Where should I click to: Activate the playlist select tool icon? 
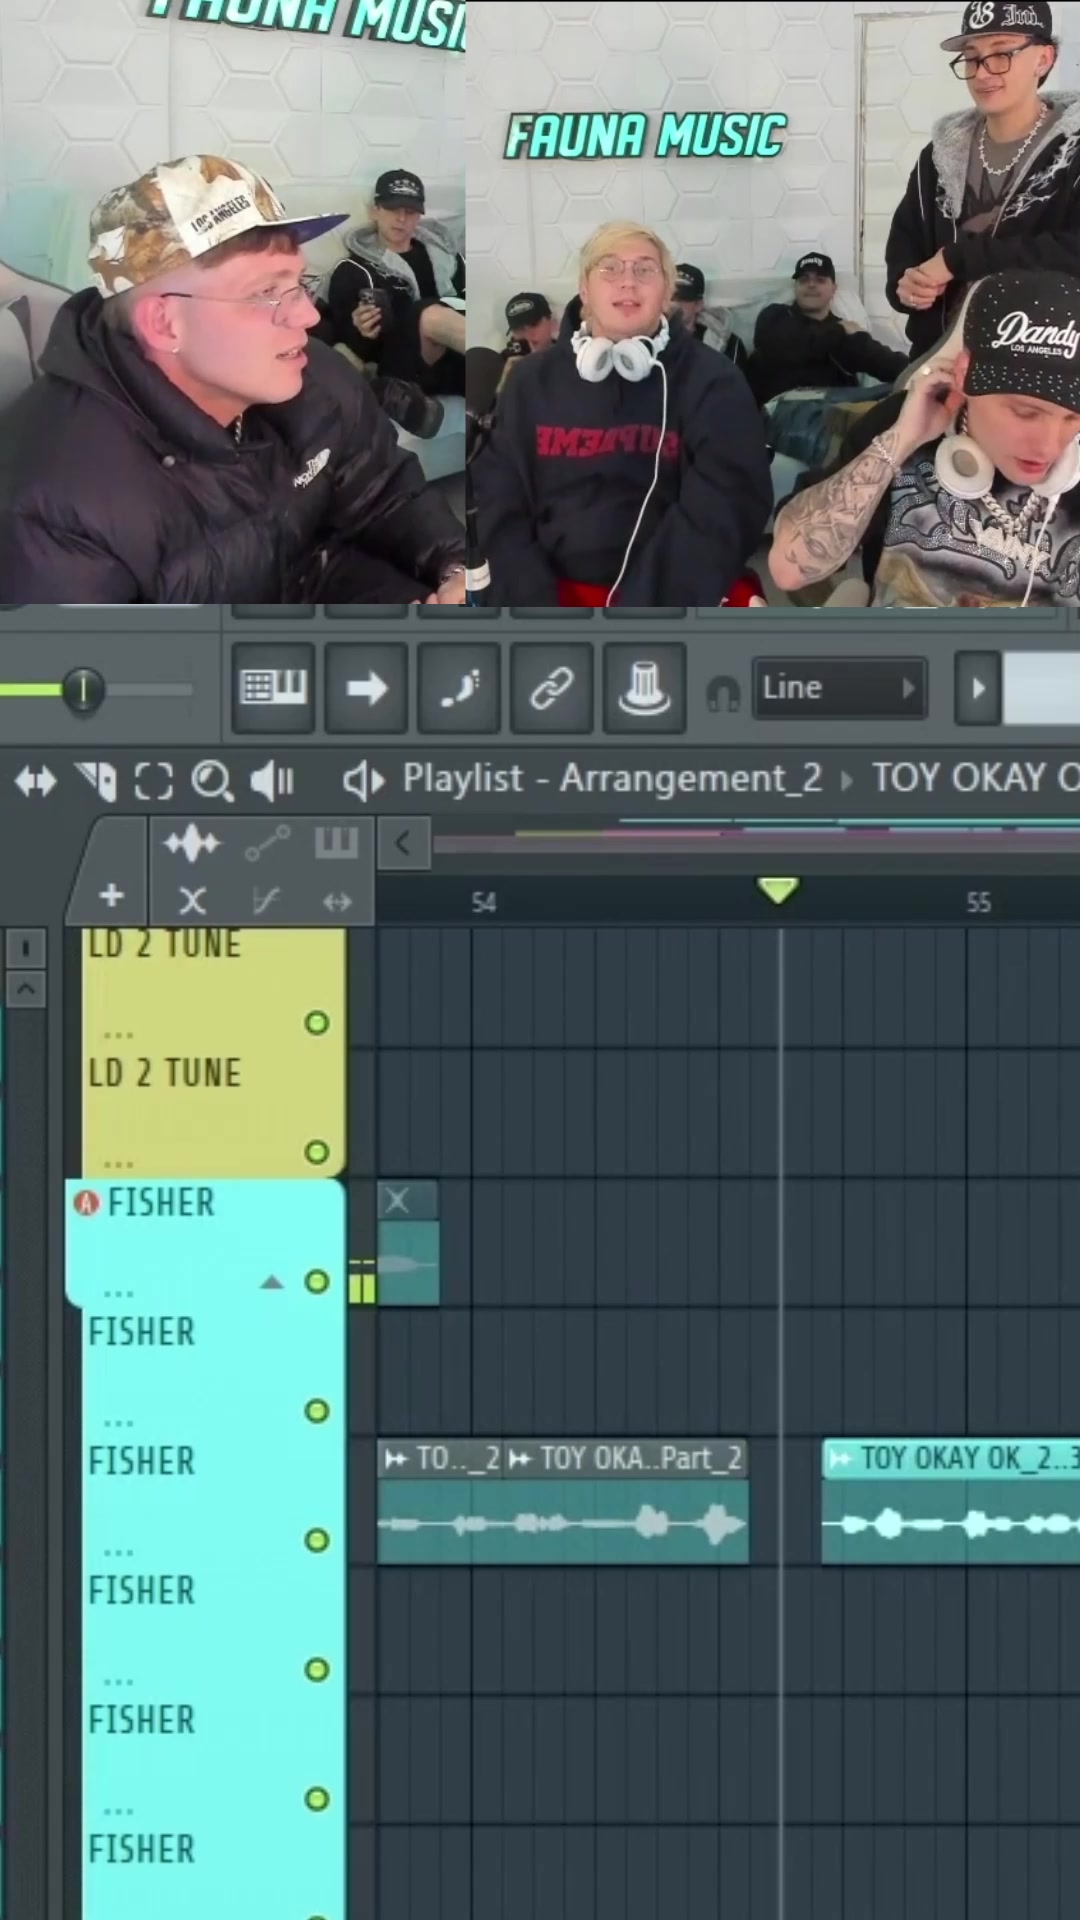click(x=153, y=781)
